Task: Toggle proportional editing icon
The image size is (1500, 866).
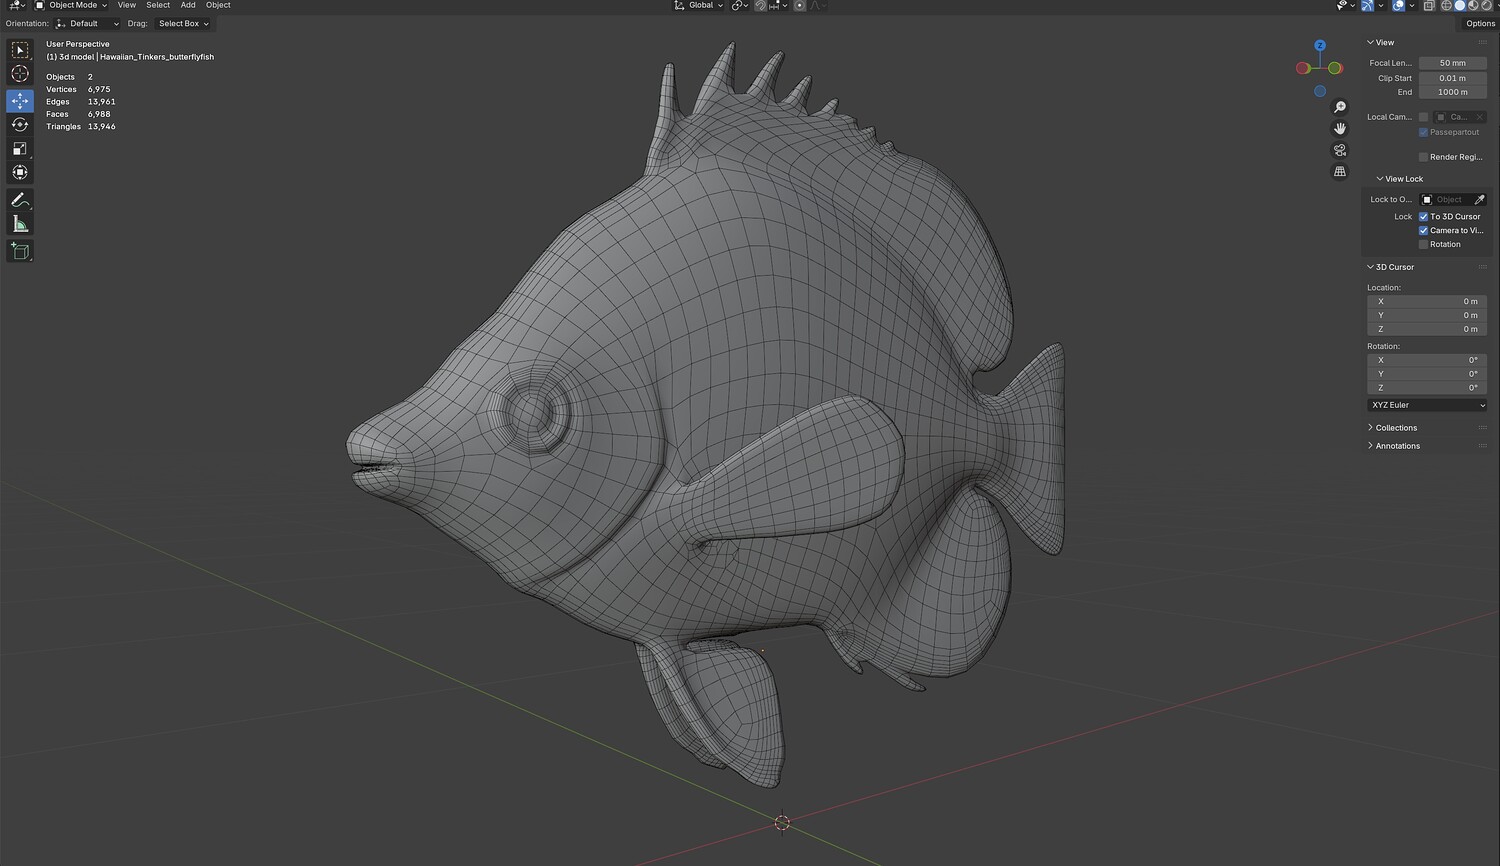Action: 799,5
